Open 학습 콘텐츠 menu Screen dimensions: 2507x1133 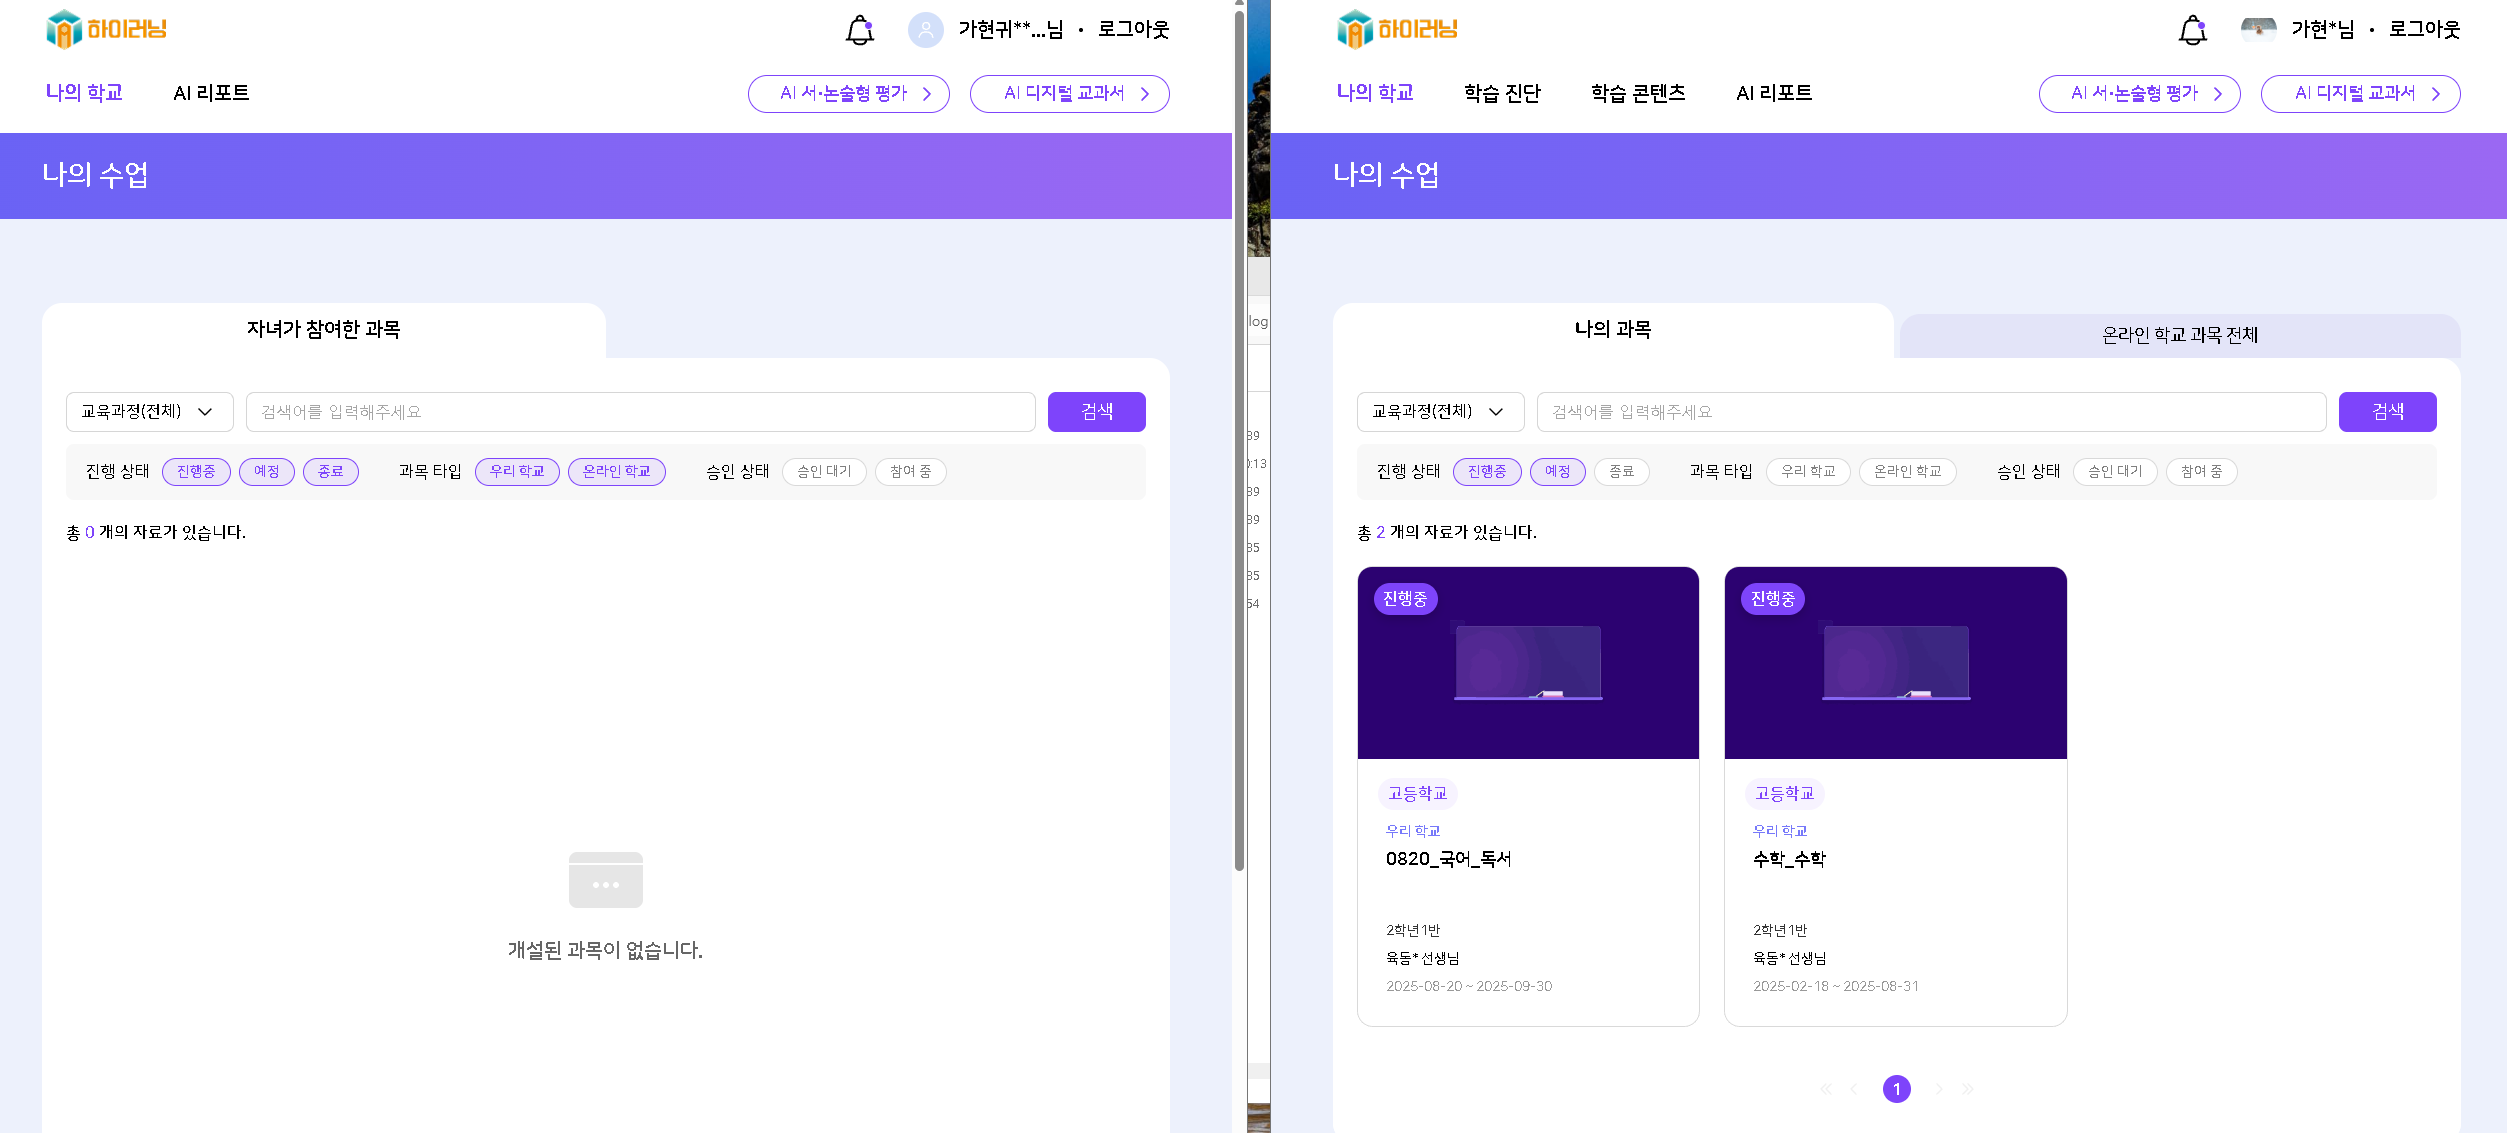click(x=1638, y=93)
